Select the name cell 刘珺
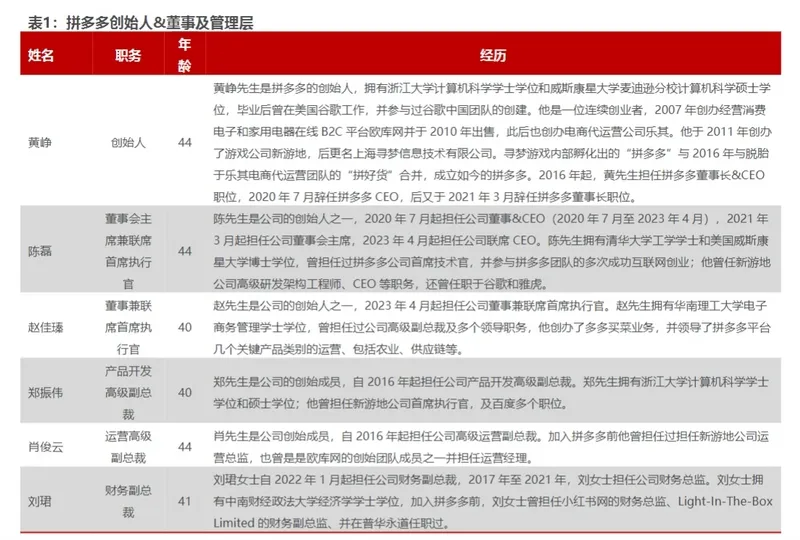The image size is (800, 540). [40, 501]
